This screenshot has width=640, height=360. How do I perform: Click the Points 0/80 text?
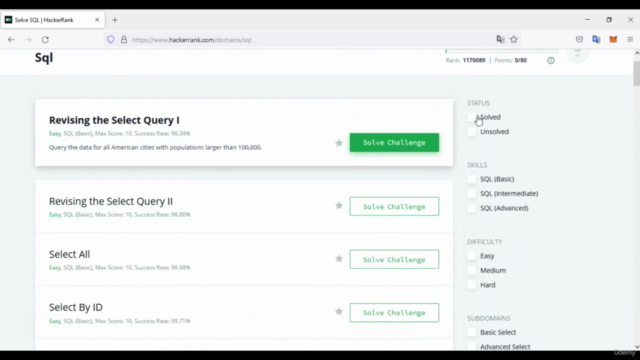511,60
